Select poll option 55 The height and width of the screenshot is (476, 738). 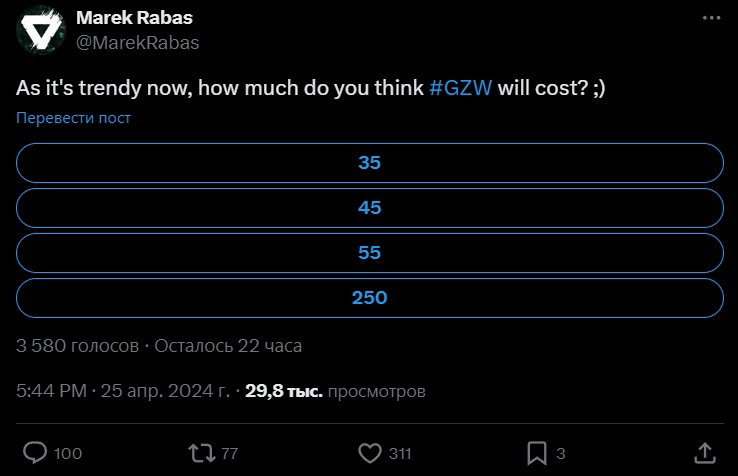tap(370, 253)
